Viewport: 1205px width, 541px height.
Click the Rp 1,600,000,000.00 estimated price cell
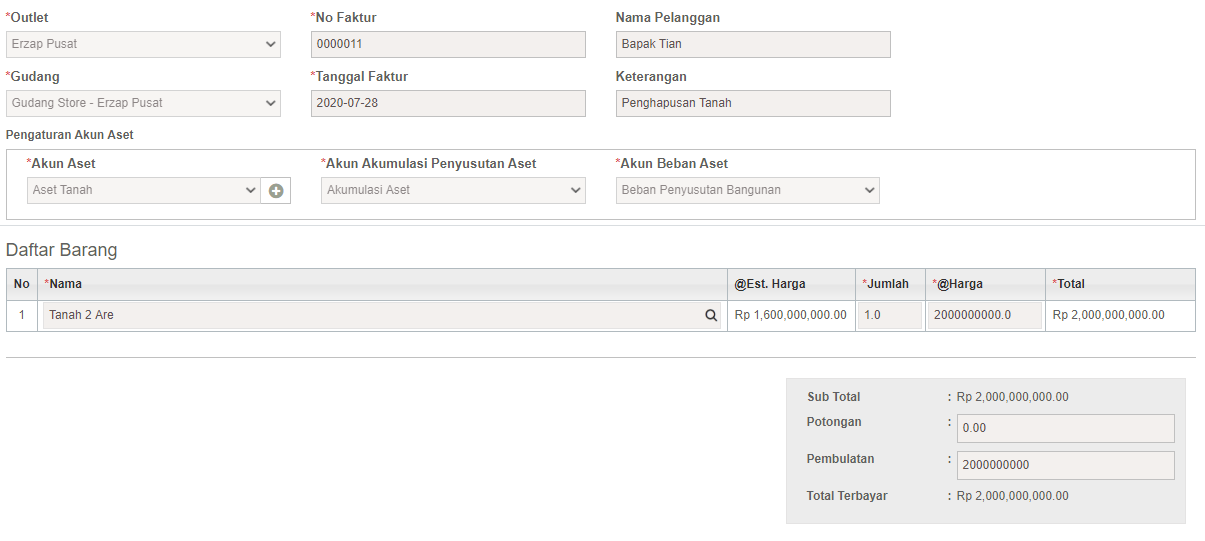pyautogui.click(x=791, y=315)
